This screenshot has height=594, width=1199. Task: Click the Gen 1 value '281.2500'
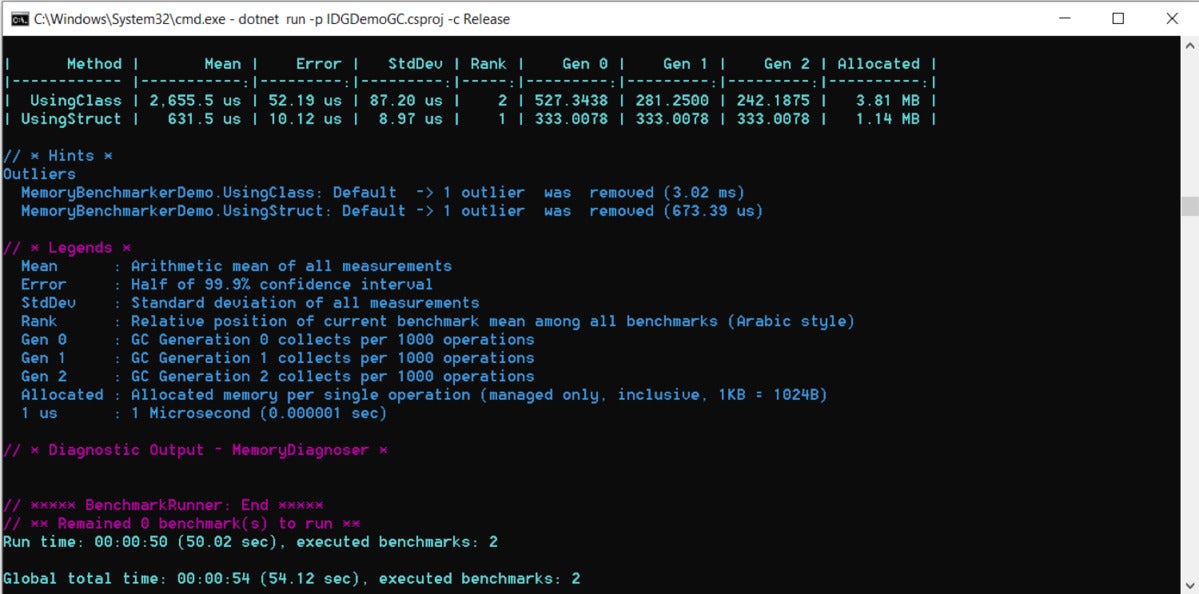click(672, 101)
